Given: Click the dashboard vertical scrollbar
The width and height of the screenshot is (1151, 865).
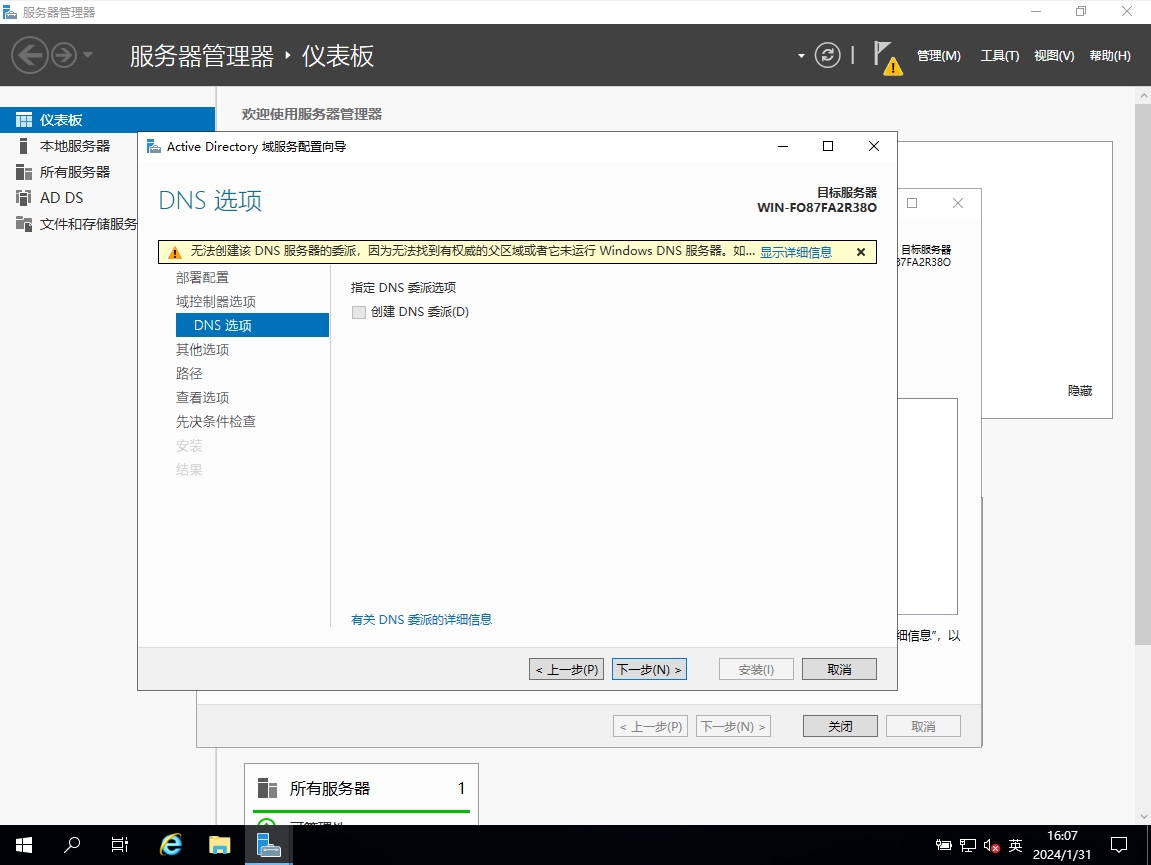Looking at the screenshot, I should tap(1143, 400).
